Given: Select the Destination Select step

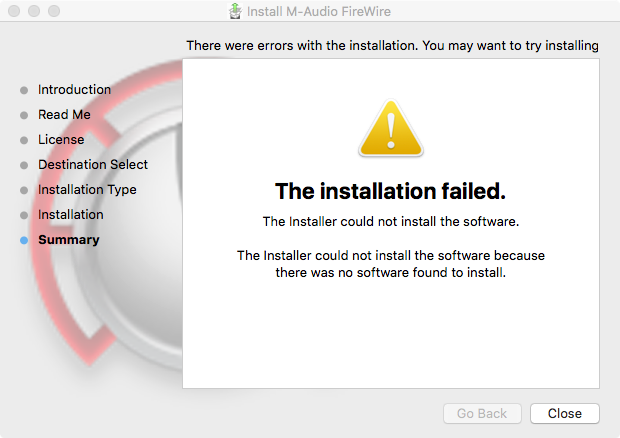Looking at the screenshot, I should (x=92, y=165).
